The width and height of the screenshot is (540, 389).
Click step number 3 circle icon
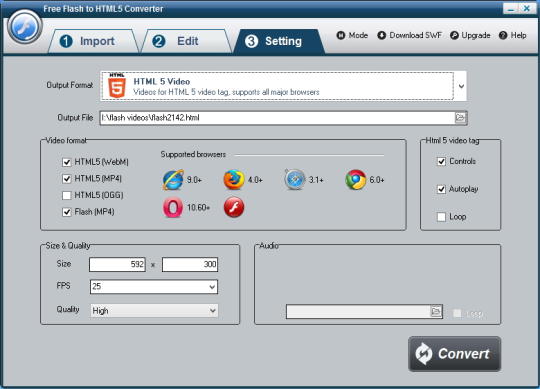(x=251, y=41)
